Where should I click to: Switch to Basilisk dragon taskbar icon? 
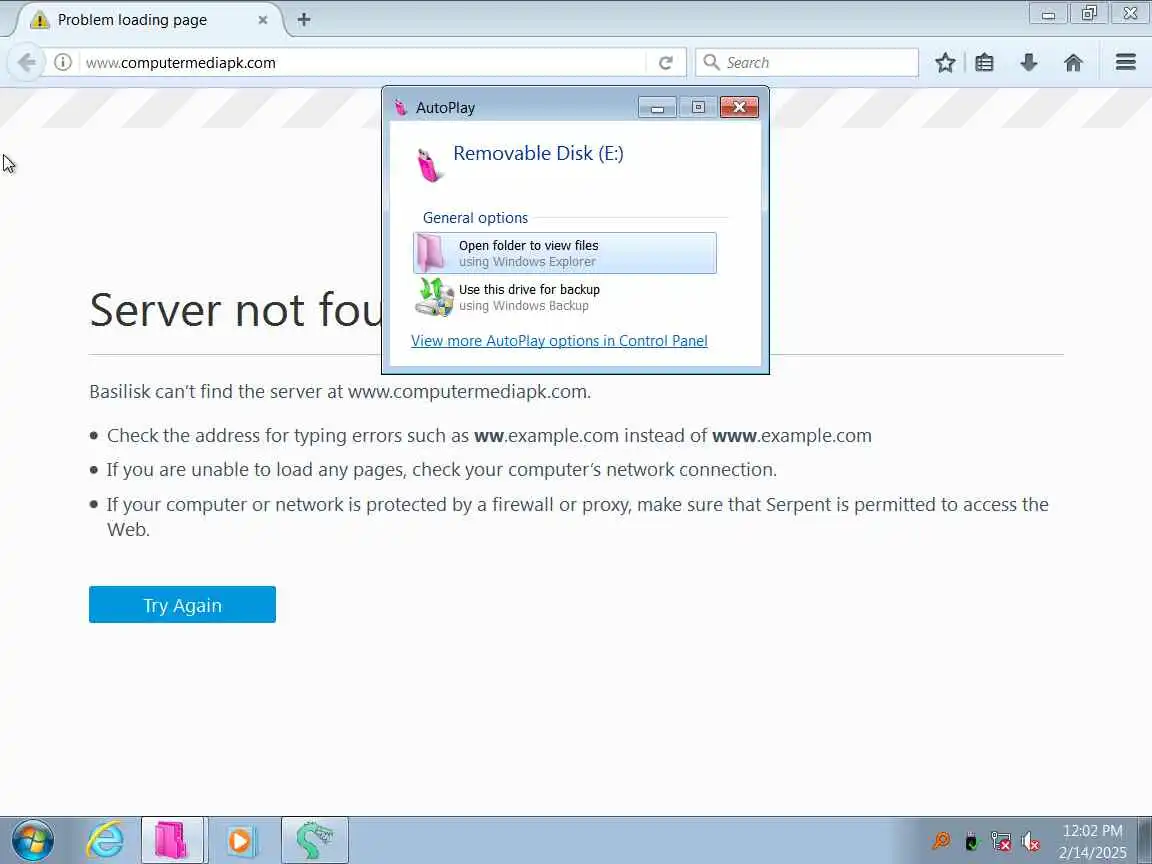(314, 840)
